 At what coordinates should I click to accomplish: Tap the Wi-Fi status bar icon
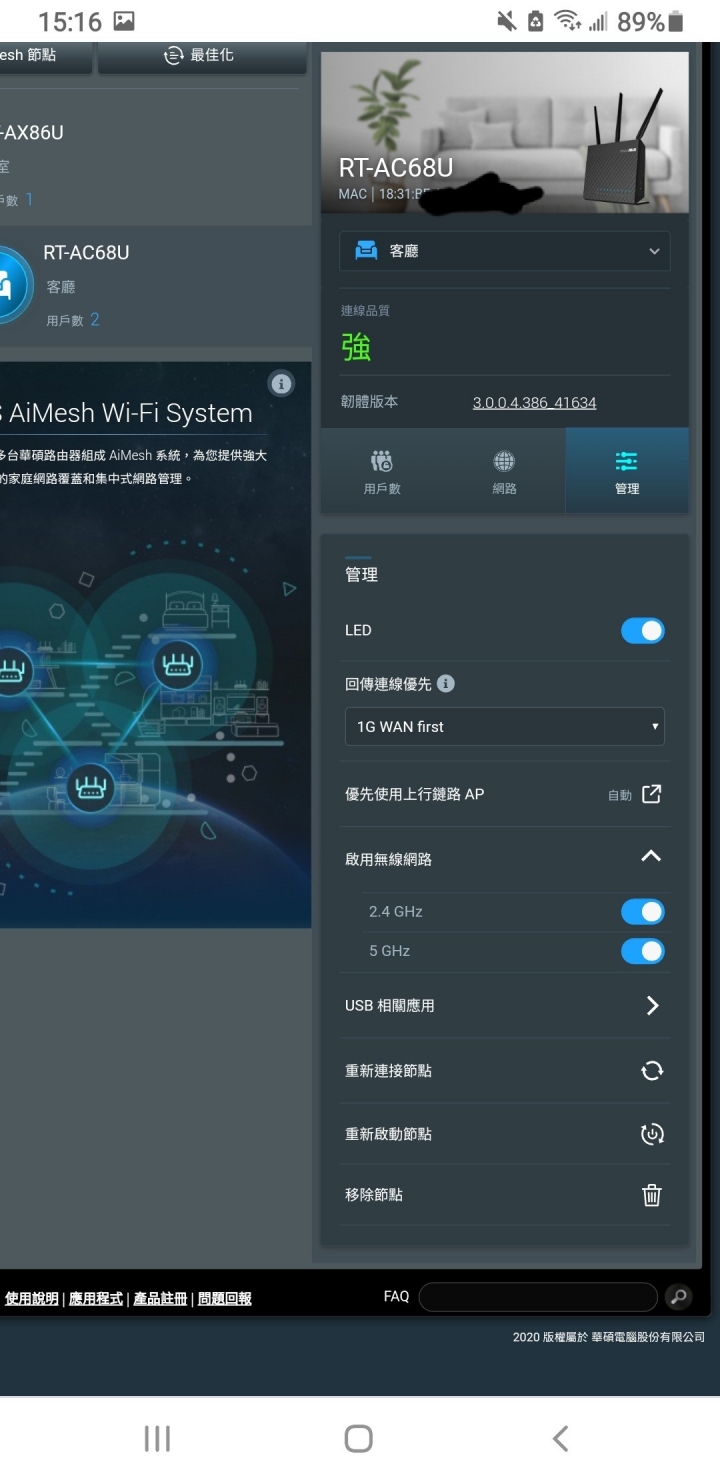tap(567, 21)
